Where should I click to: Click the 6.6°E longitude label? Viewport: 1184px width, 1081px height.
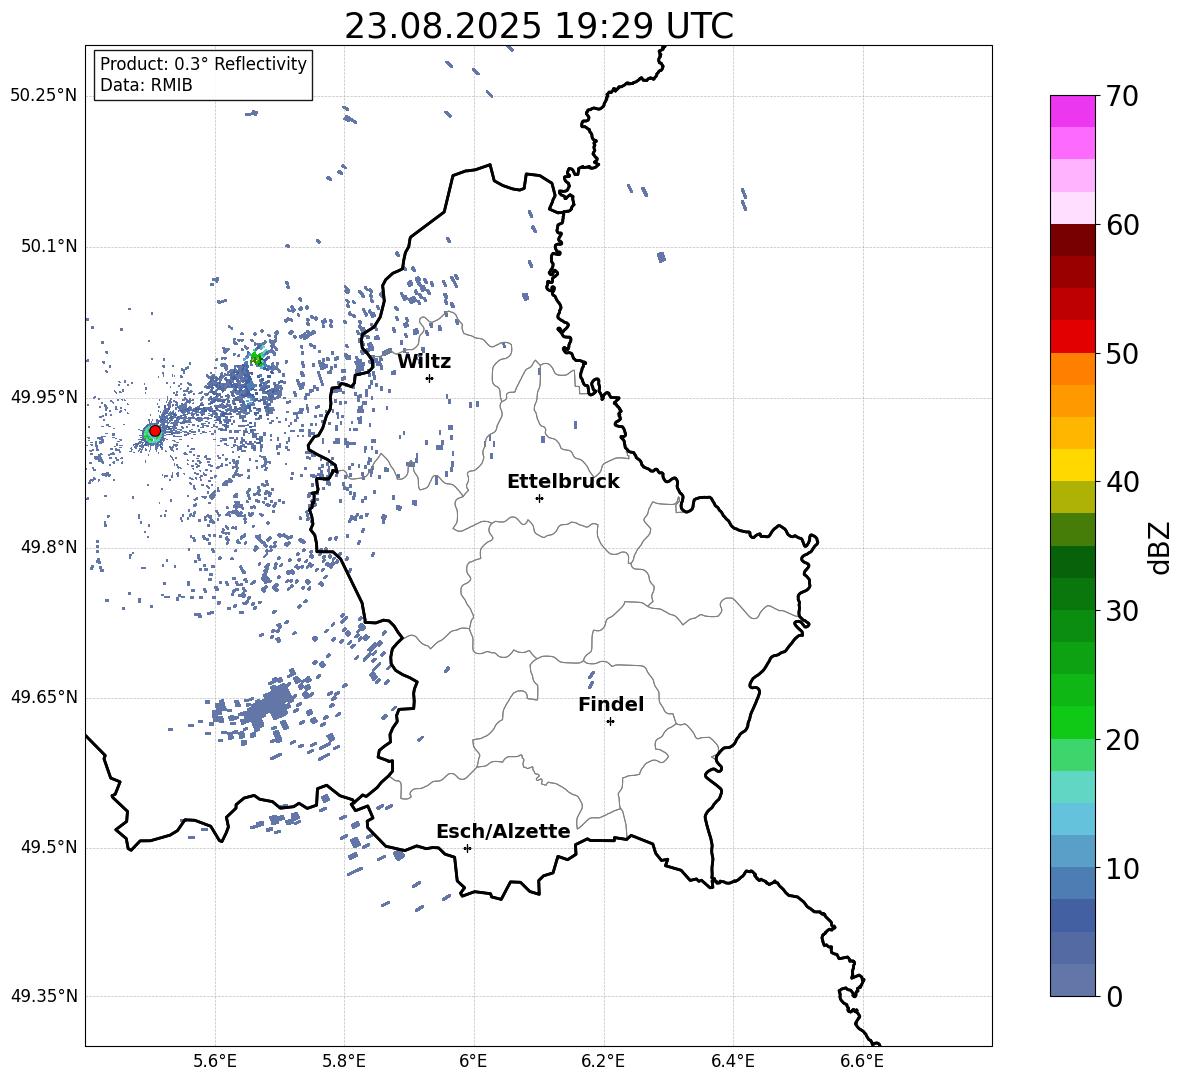862,1061
